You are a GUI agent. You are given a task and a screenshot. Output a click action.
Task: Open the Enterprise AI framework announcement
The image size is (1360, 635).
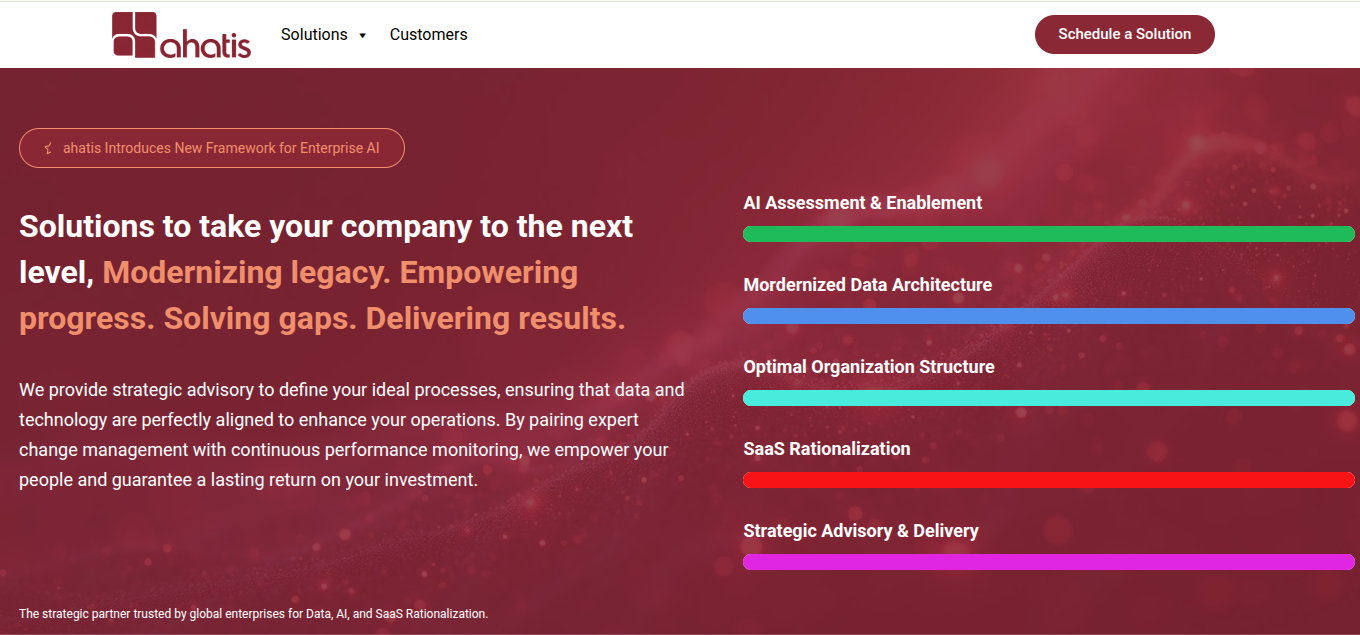tap(221, 148)
